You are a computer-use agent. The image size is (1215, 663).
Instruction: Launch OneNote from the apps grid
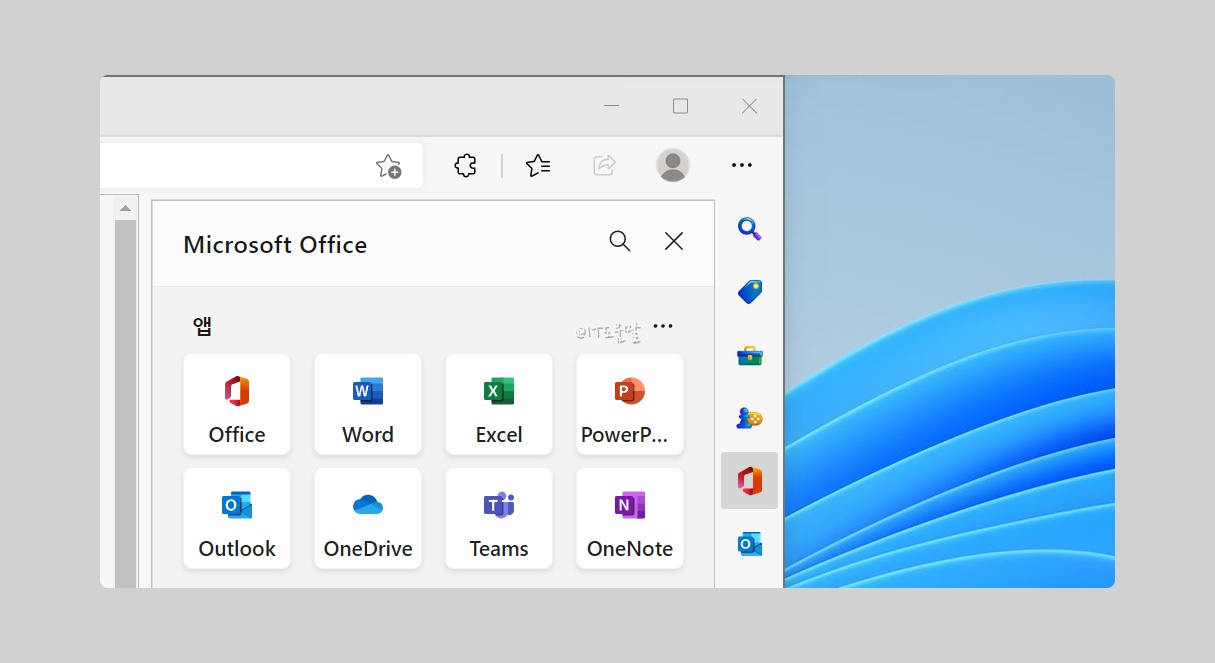(630, 518)
